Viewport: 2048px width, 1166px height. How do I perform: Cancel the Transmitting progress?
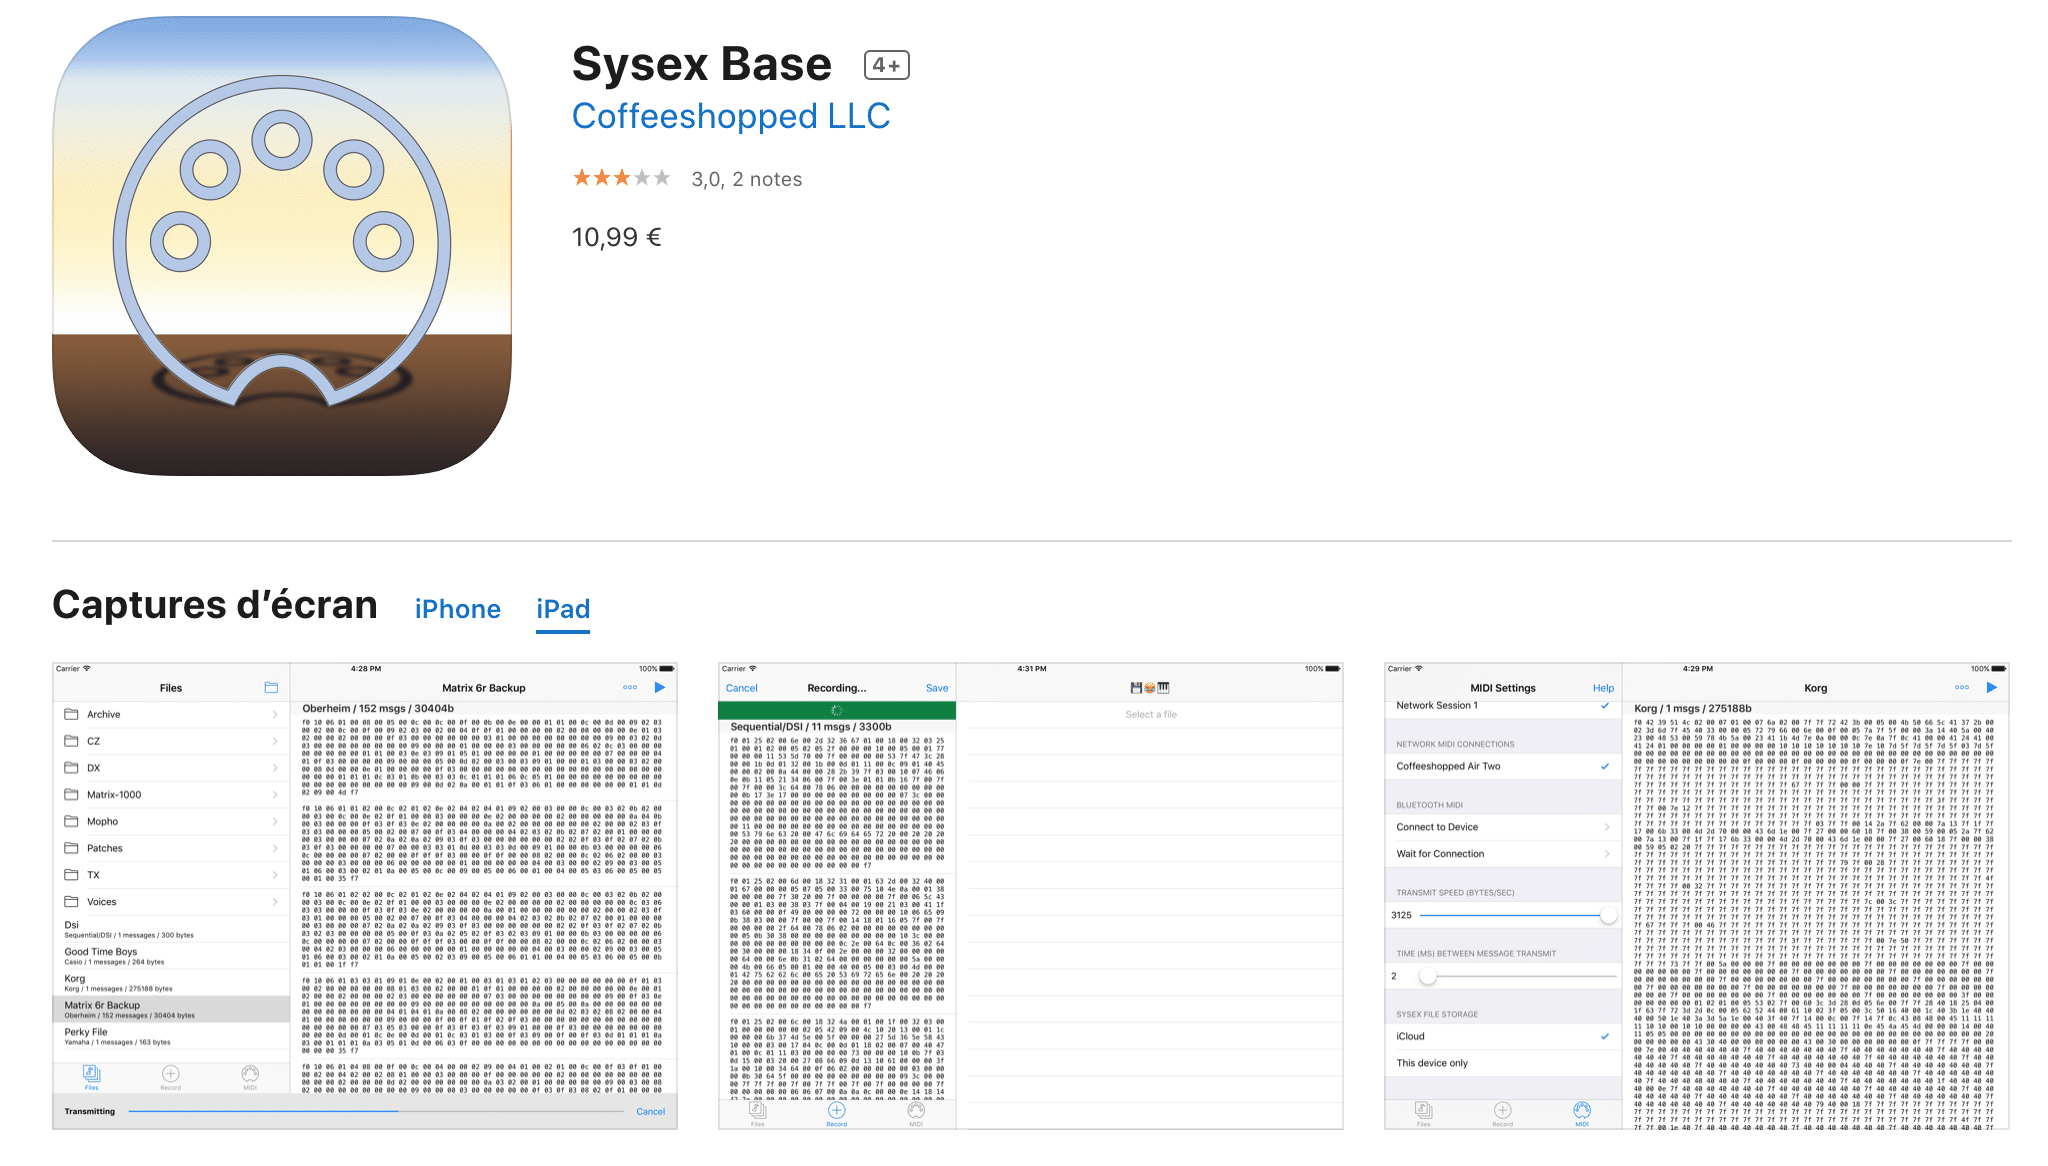[x=650, y=1111]
